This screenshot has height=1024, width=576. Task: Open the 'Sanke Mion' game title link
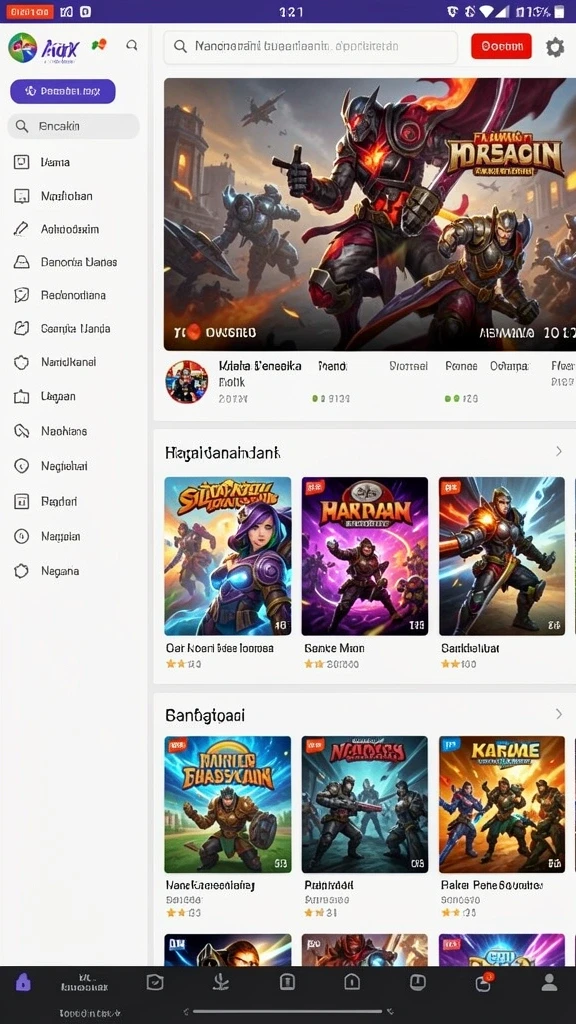coord(334,648)
